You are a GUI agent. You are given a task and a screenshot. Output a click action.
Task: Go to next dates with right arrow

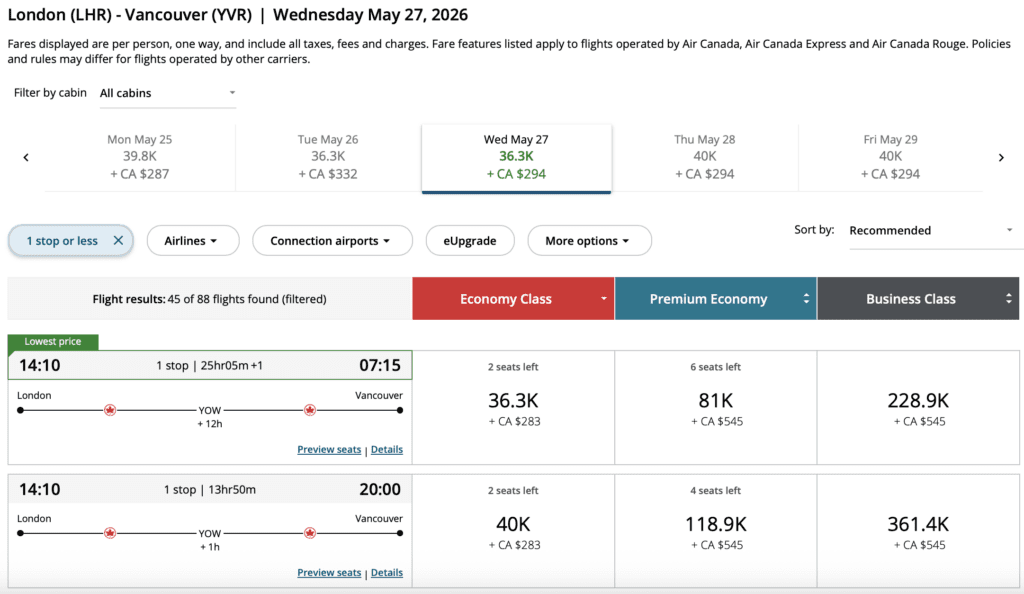1001,157
